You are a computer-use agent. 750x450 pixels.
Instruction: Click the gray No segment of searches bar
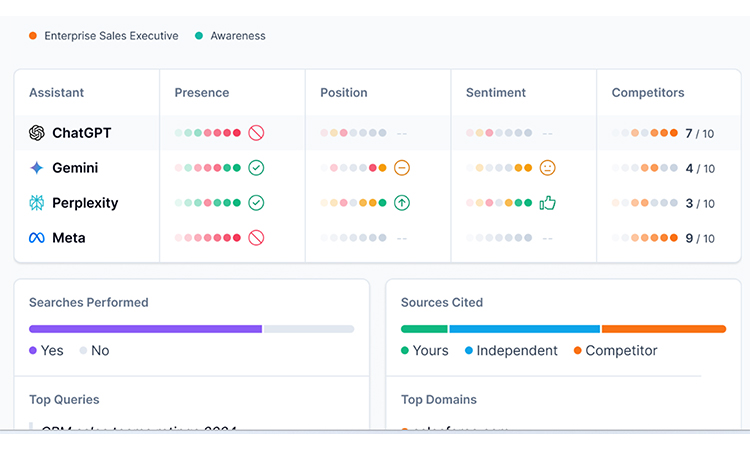click(309, 329)
